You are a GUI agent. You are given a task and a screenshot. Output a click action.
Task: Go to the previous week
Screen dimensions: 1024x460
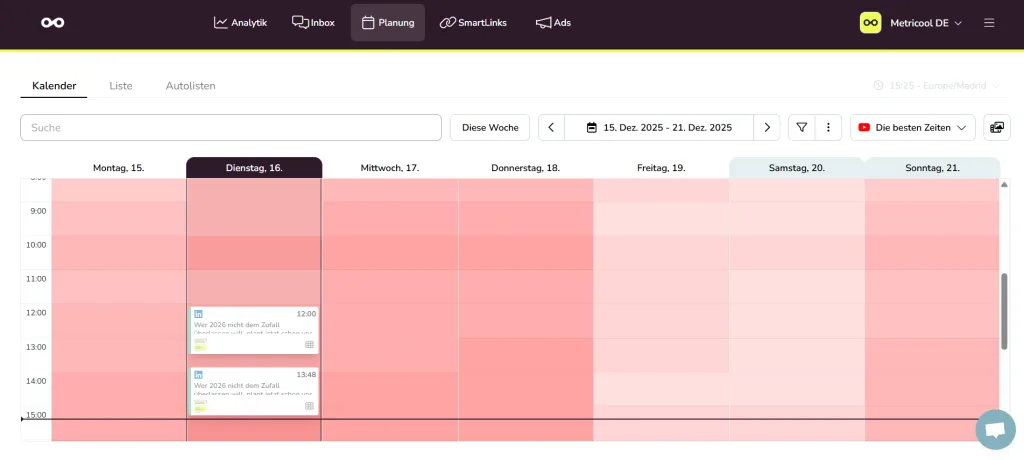(551, 127)
